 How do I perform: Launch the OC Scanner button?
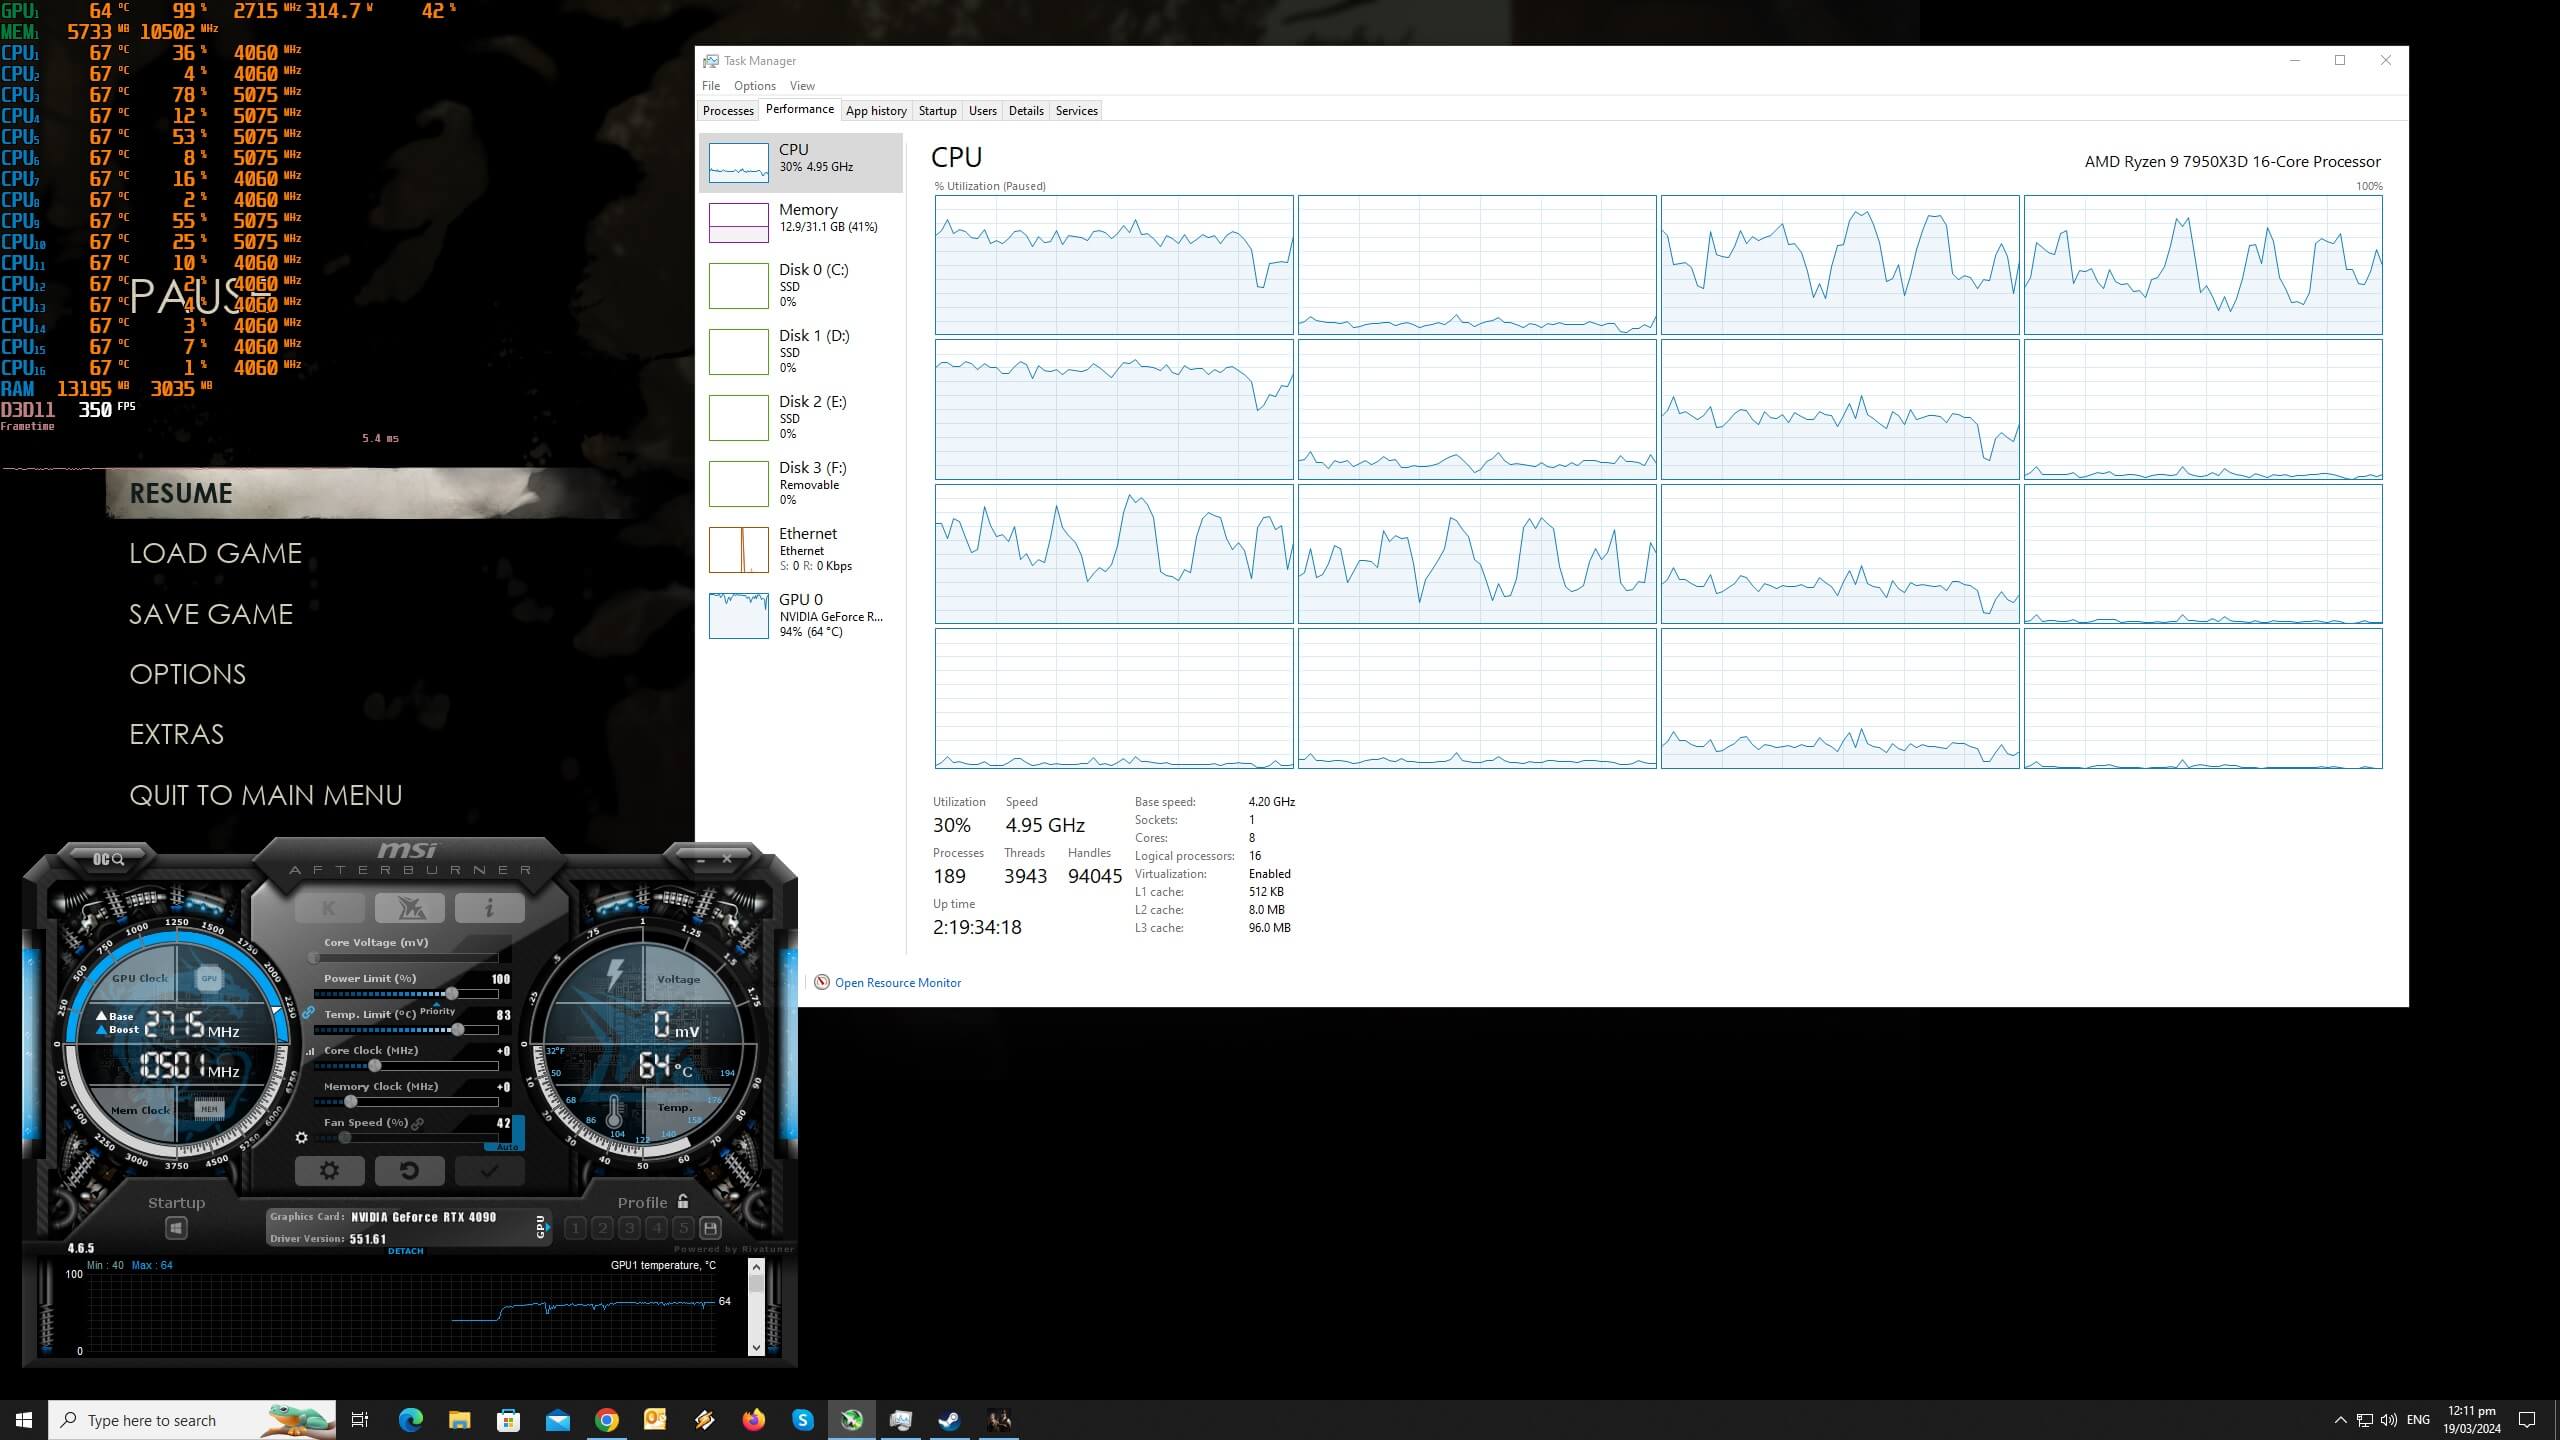coord(108,859)
